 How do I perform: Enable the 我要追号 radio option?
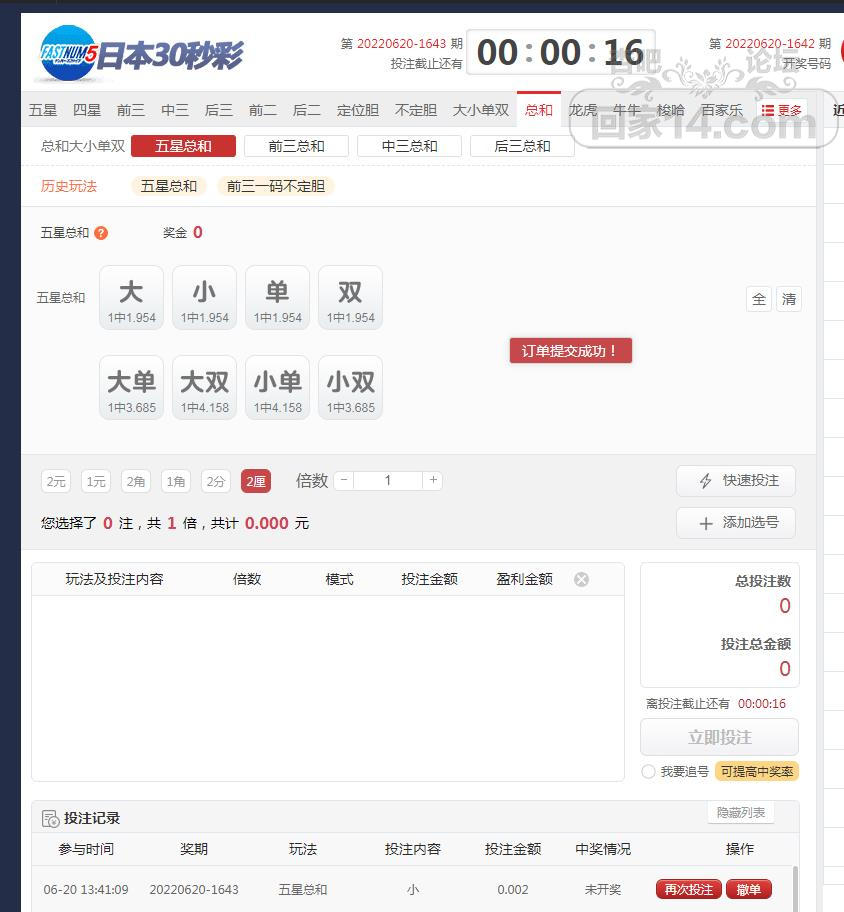point(649,772)
